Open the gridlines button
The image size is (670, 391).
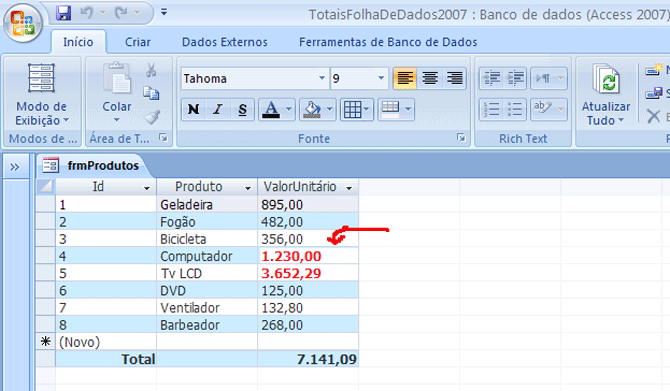tap(357, 109)
